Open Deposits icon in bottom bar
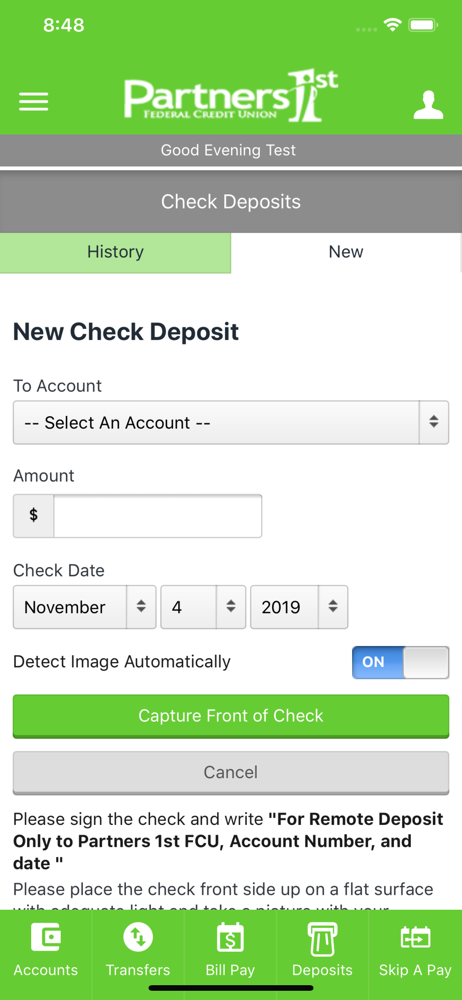The width and height of the screenshot is (462, 1000). click(322, 938)
